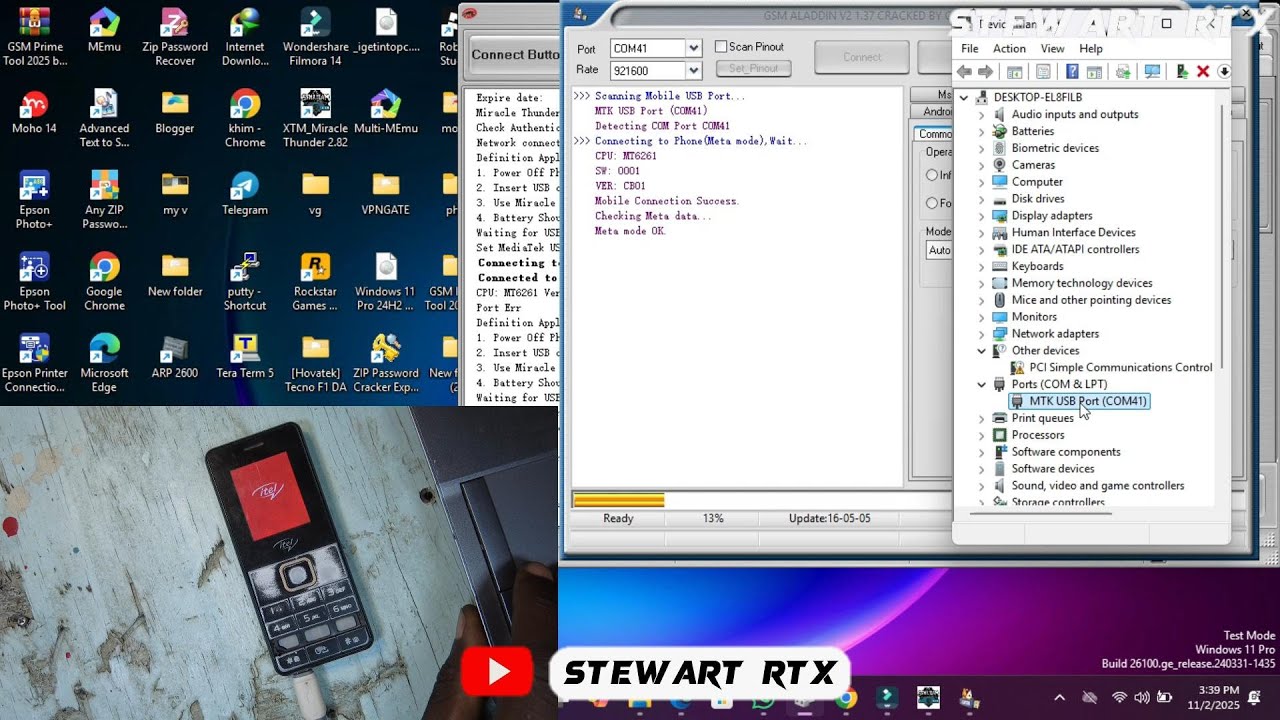This screenshot has height=720, width=1280.
Task: Select the 'Fo' radio option in GSM Aladdin
Action: [x=932, y=203]
